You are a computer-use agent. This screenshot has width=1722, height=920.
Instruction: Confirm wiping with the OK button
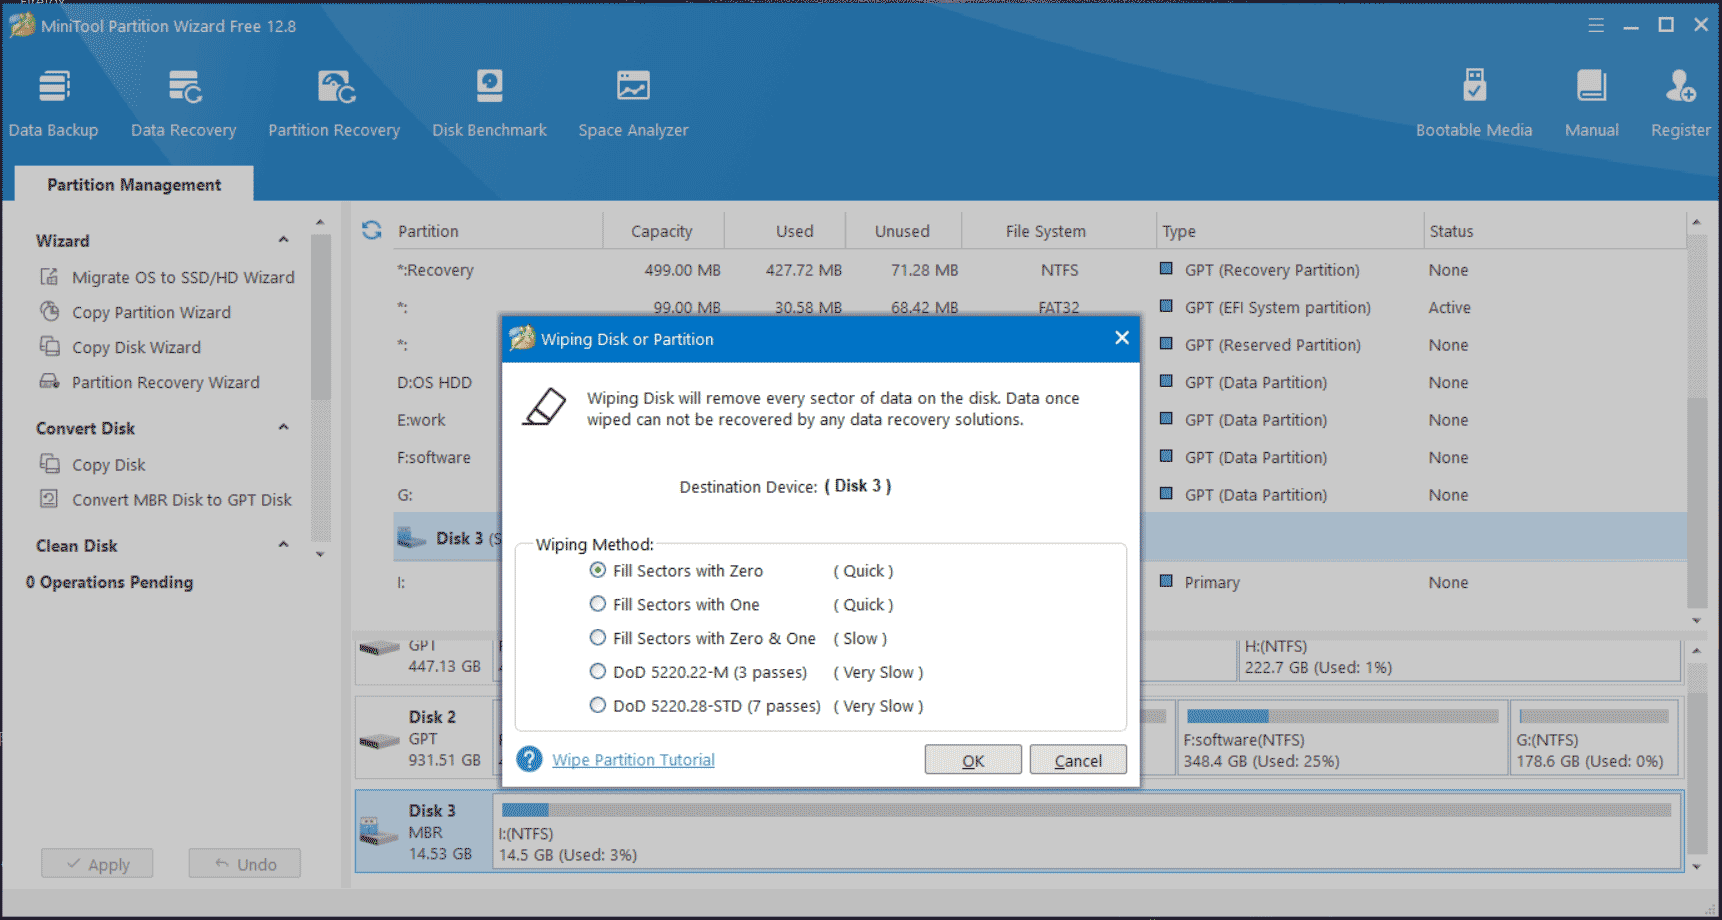click(973, 760)
